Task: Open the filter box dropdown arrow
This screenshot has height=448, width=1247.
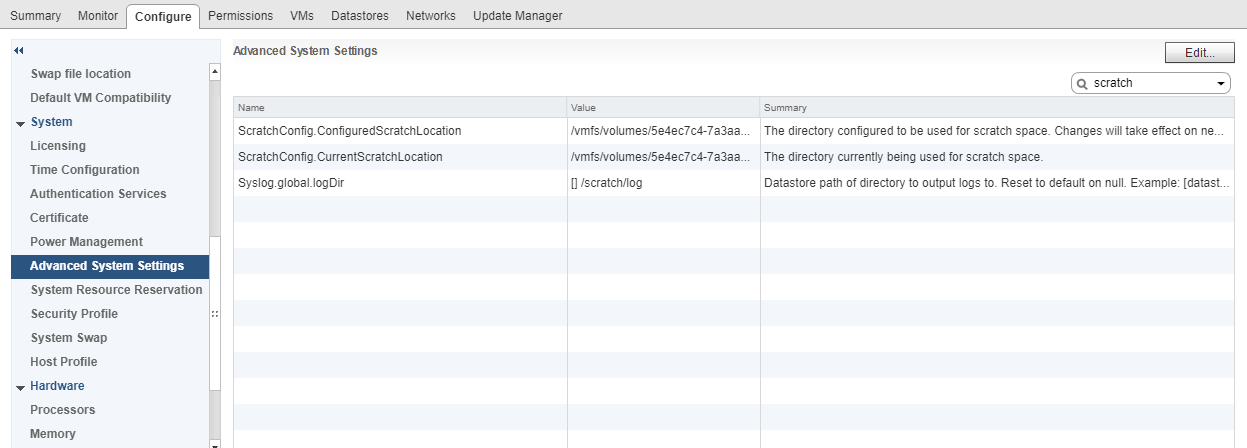Action: [x=1222, y=84]
